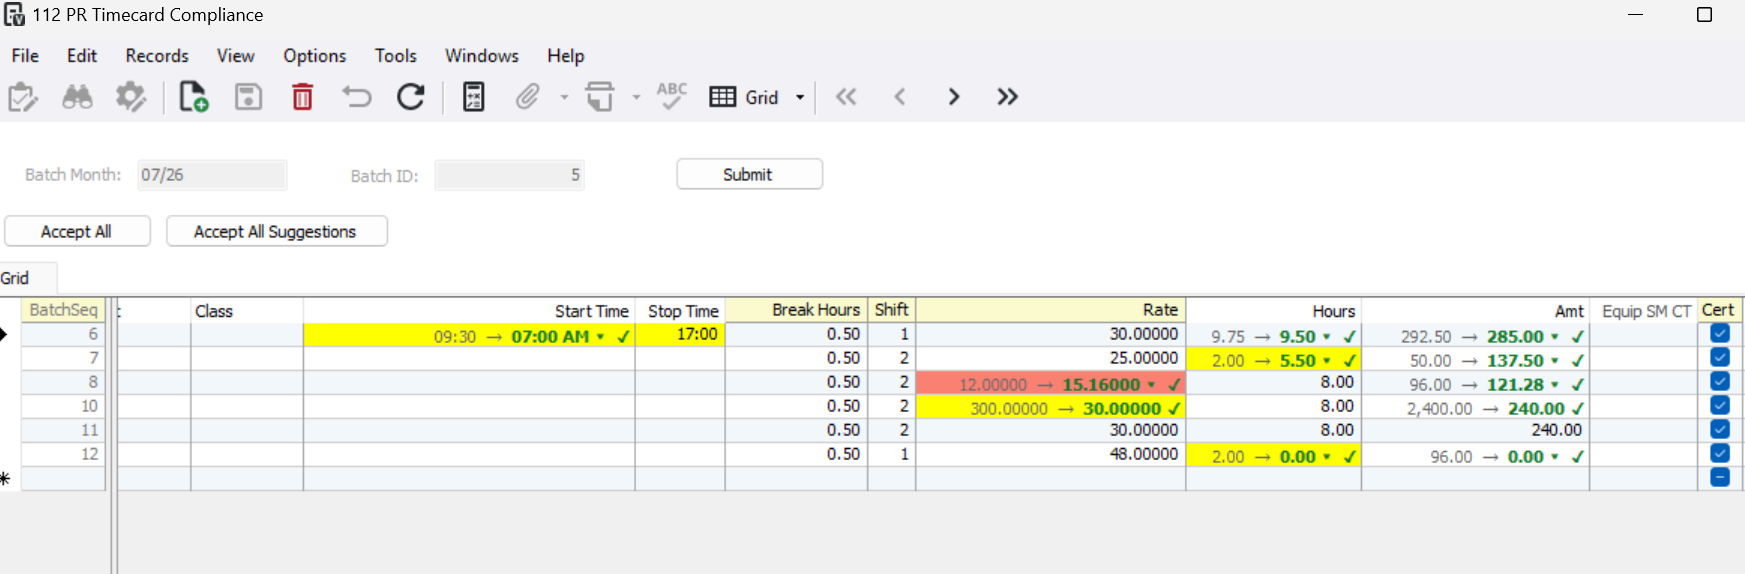Click the Accept All button
Viewport: 1745px width, 574px height.
click(77, 231)
